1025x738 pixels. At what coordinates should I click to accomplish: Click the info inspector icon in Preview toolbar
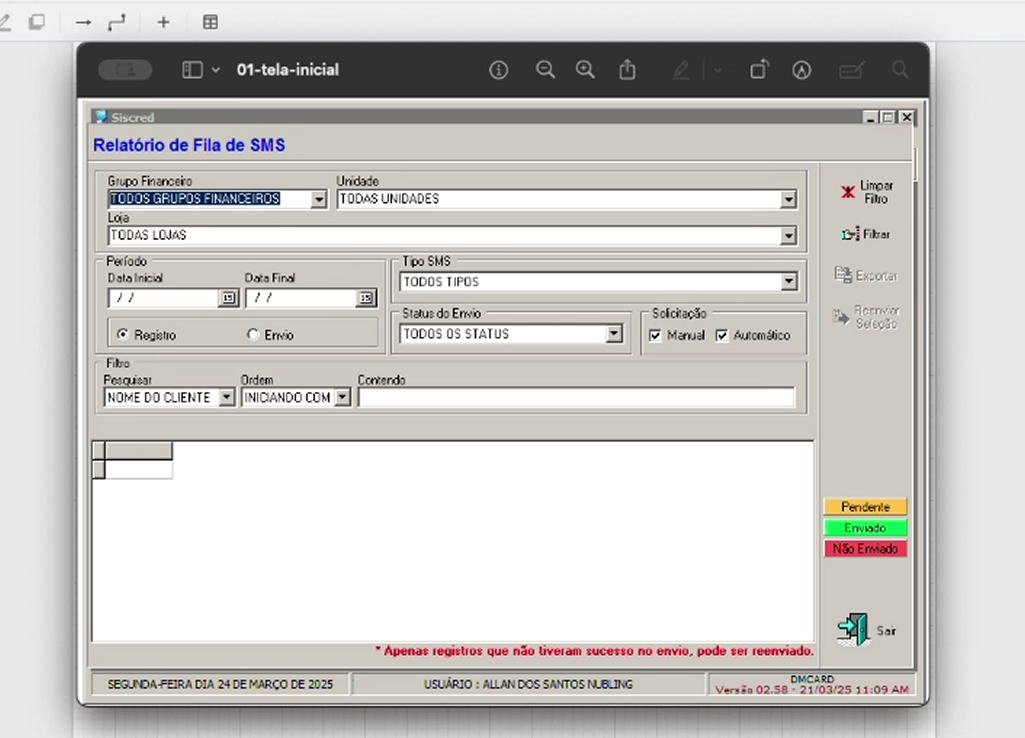click(498, 70)
